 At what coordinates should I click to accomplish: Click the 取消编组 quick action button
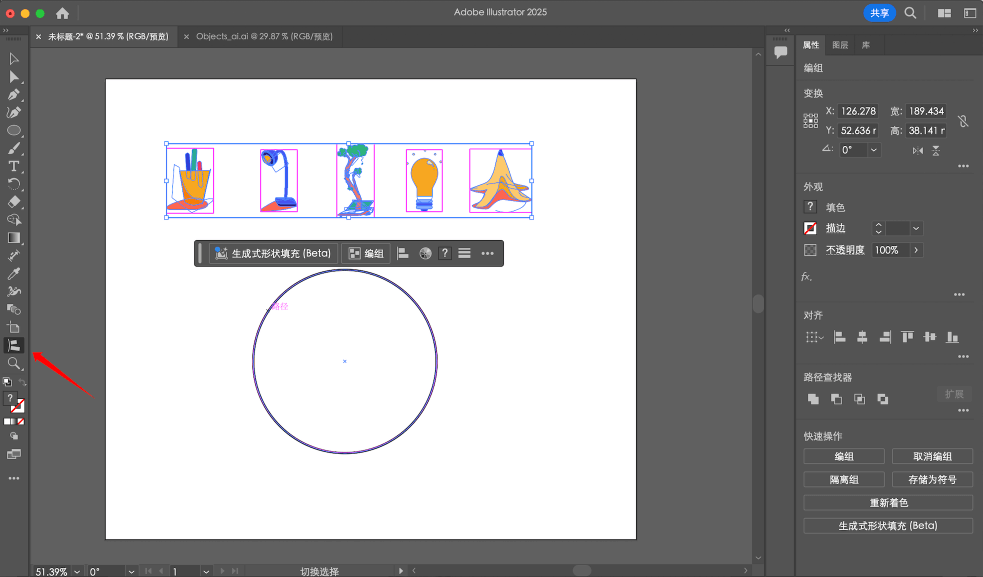(932, 455)
